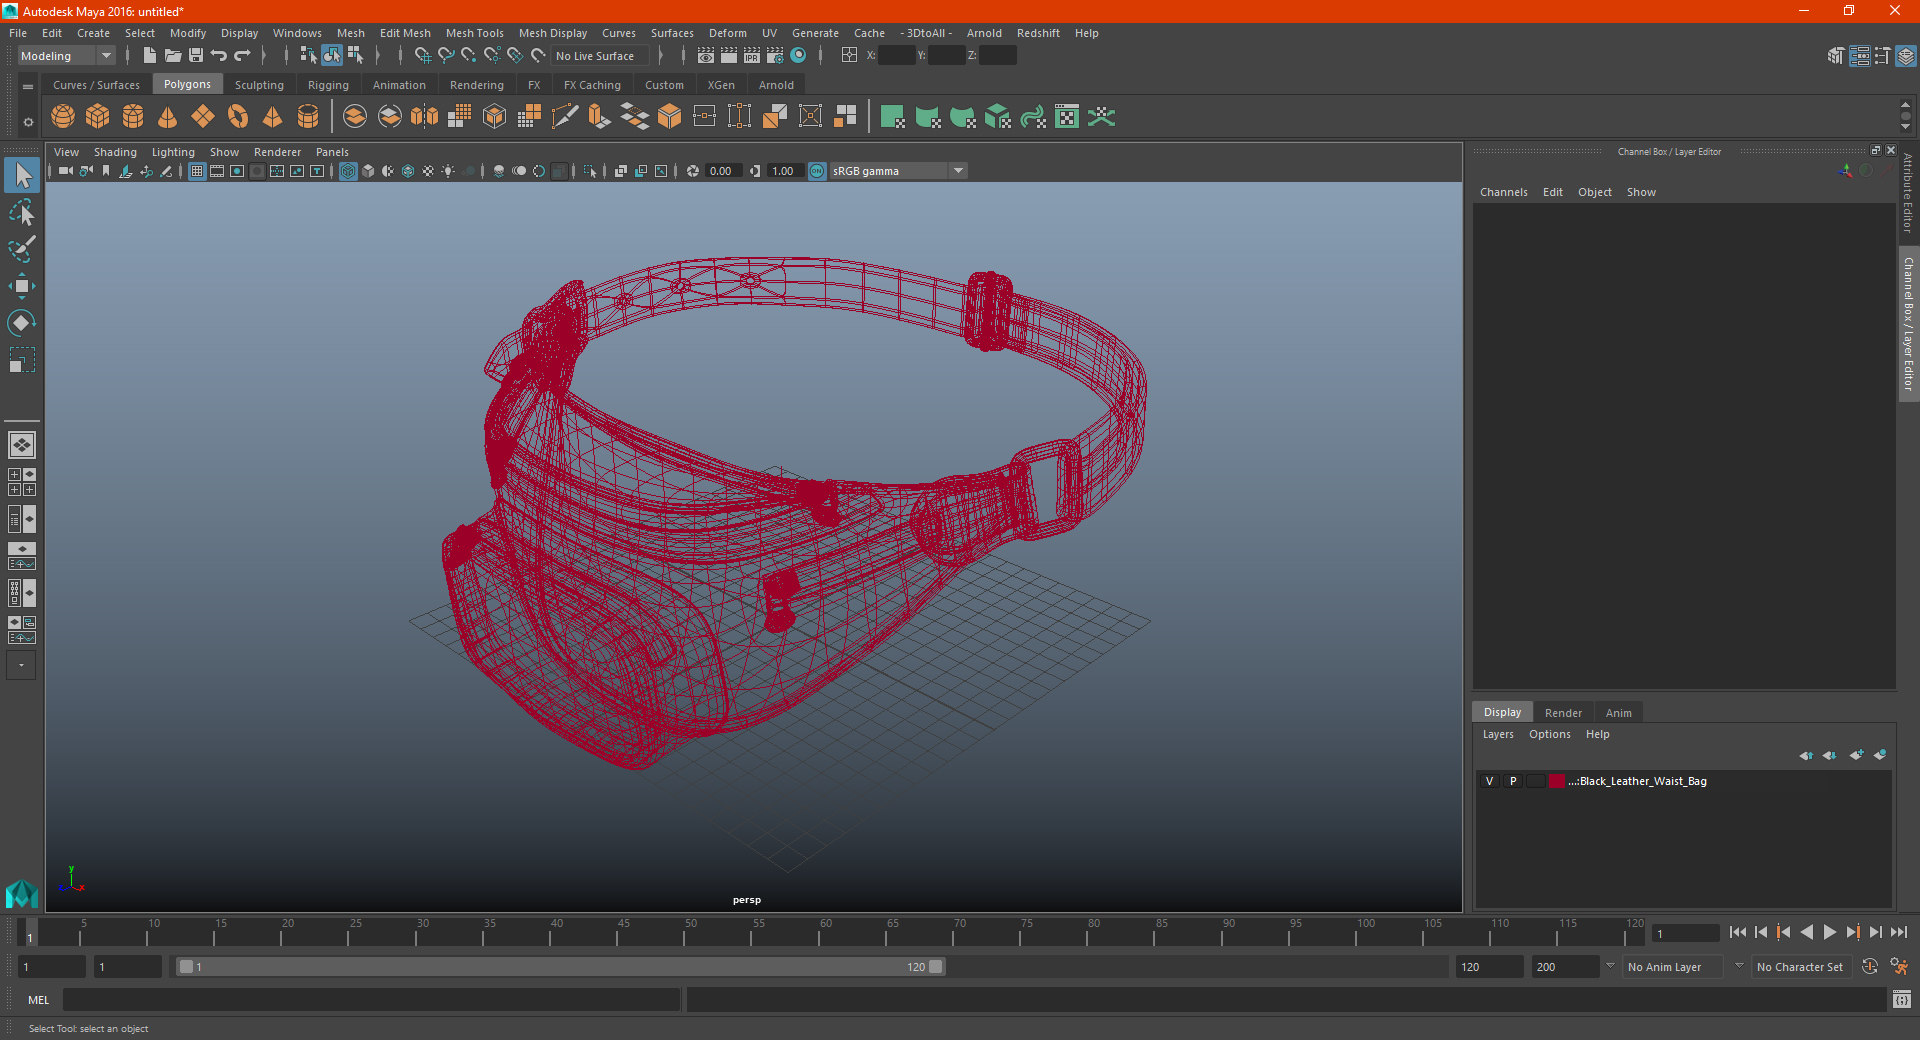Activate the Rotate tool
This screenshot has width=1920, height=1040.
point(22,323)
